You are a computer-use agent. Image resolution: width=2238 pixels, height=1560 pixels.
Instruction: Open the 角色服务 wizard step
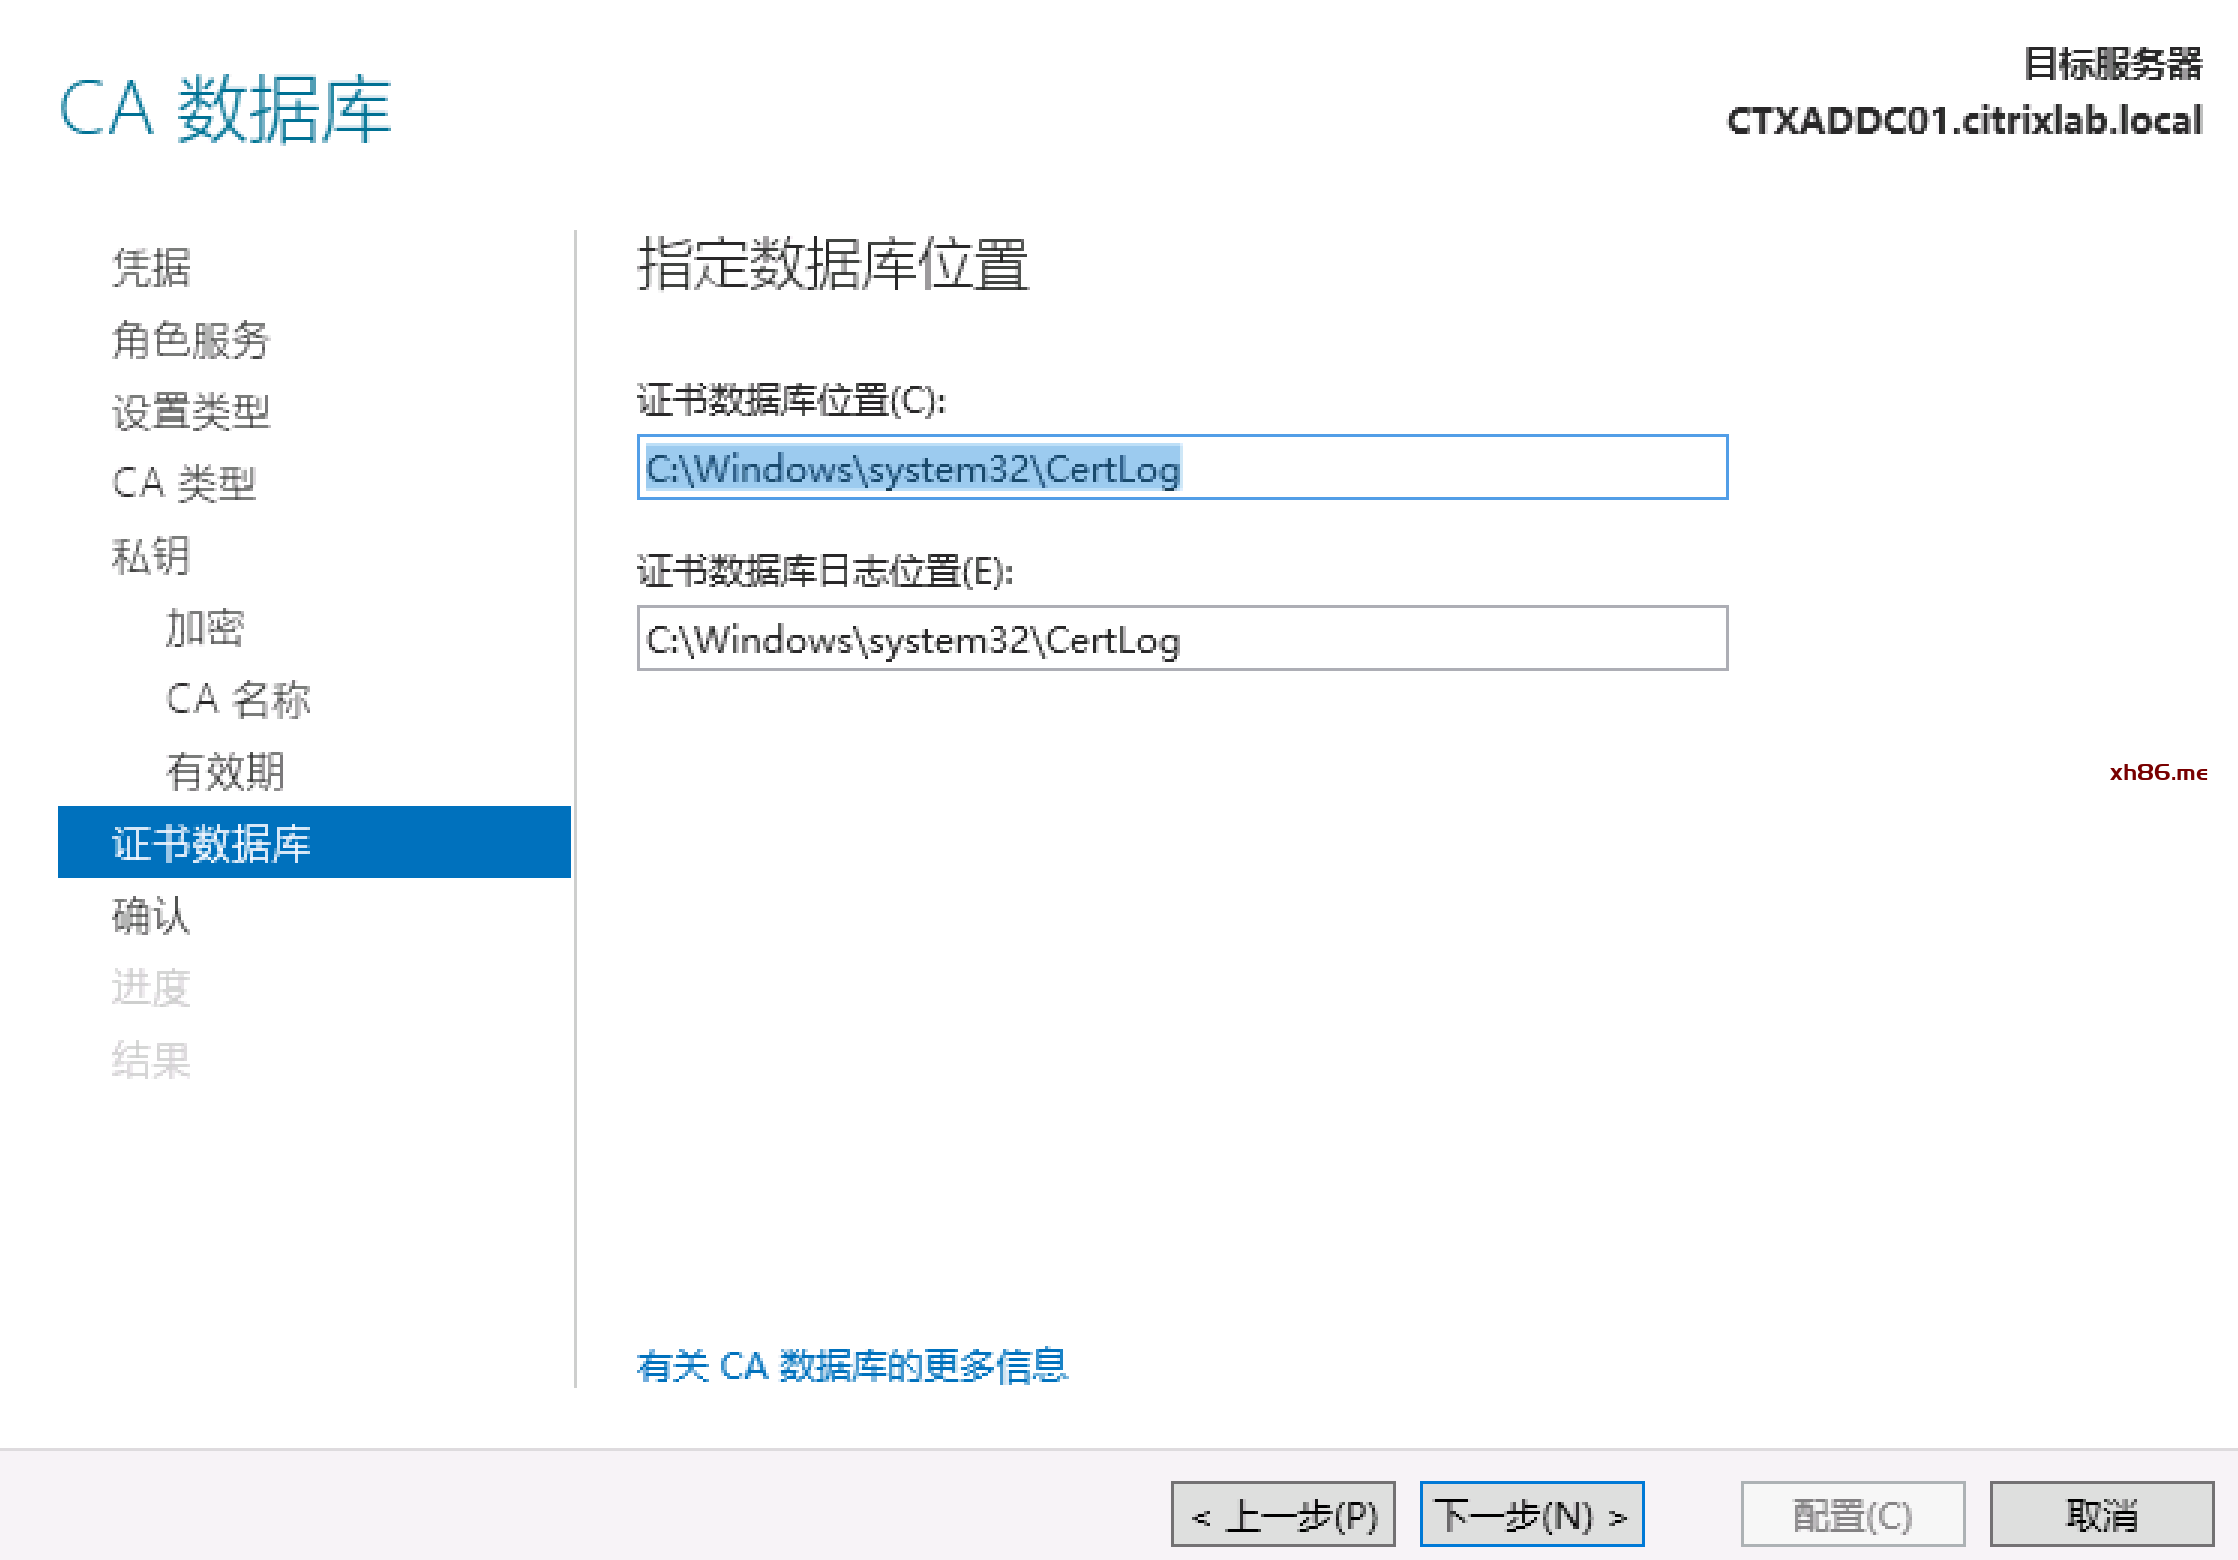(190, 340)
